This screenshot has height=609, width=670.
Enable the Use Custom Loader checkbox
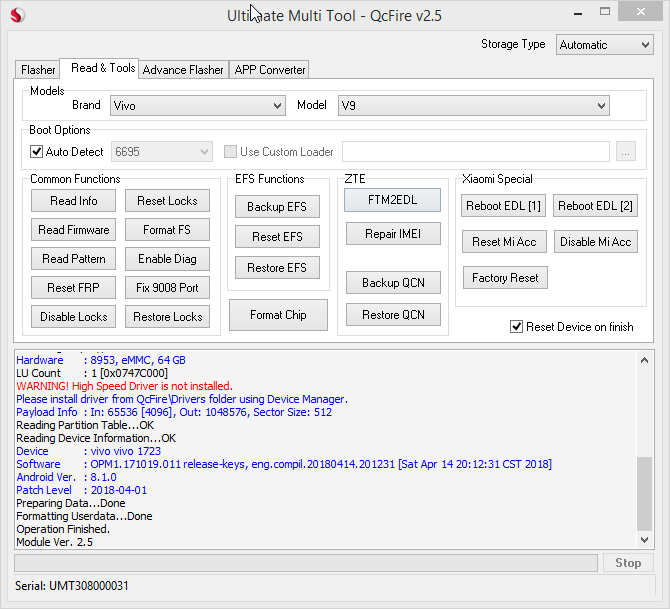click(x=231, y=152)
